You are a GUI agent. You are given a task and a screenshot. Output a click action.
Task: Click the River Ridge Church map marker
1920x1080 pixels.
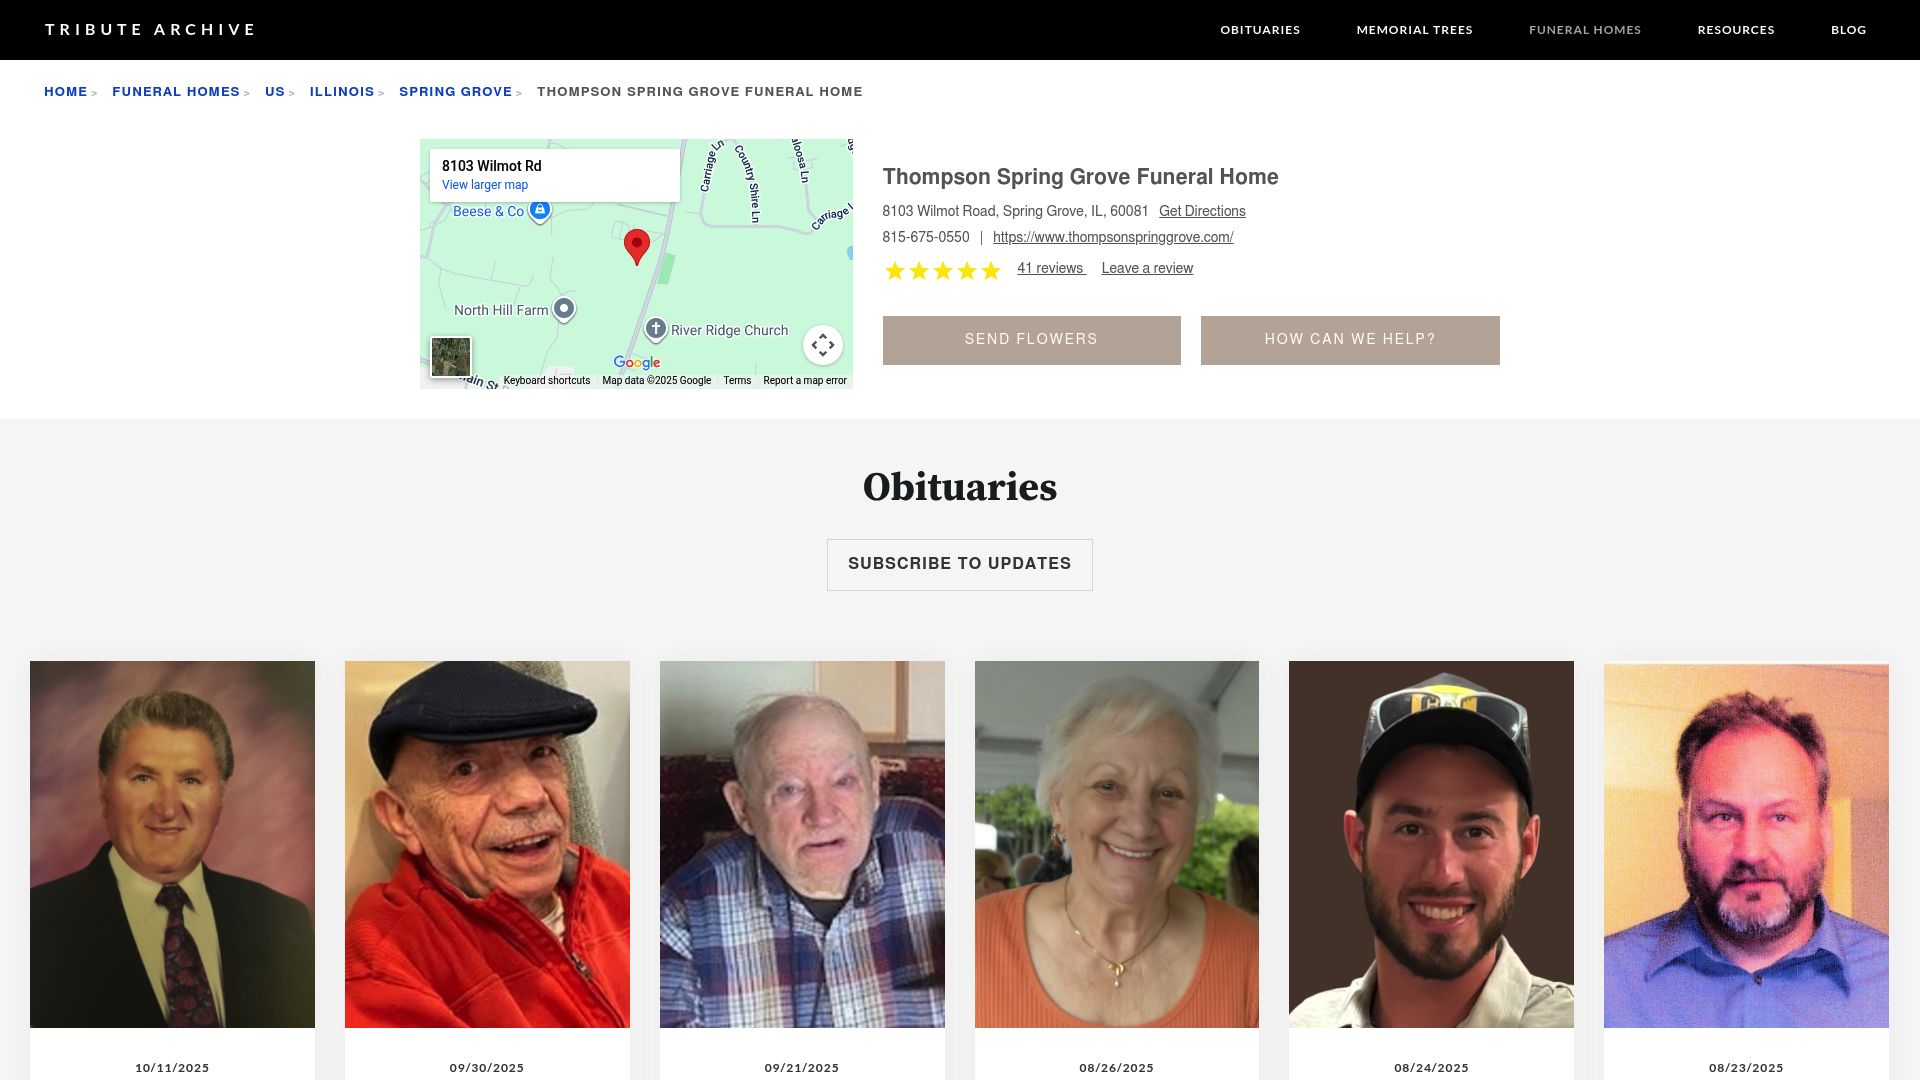(656, 329)
